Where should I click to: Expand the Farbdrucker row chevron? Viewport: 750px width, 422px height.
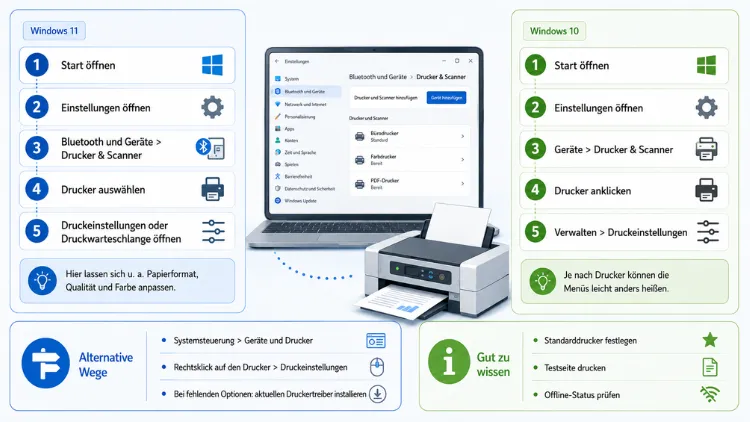[463, 159]
